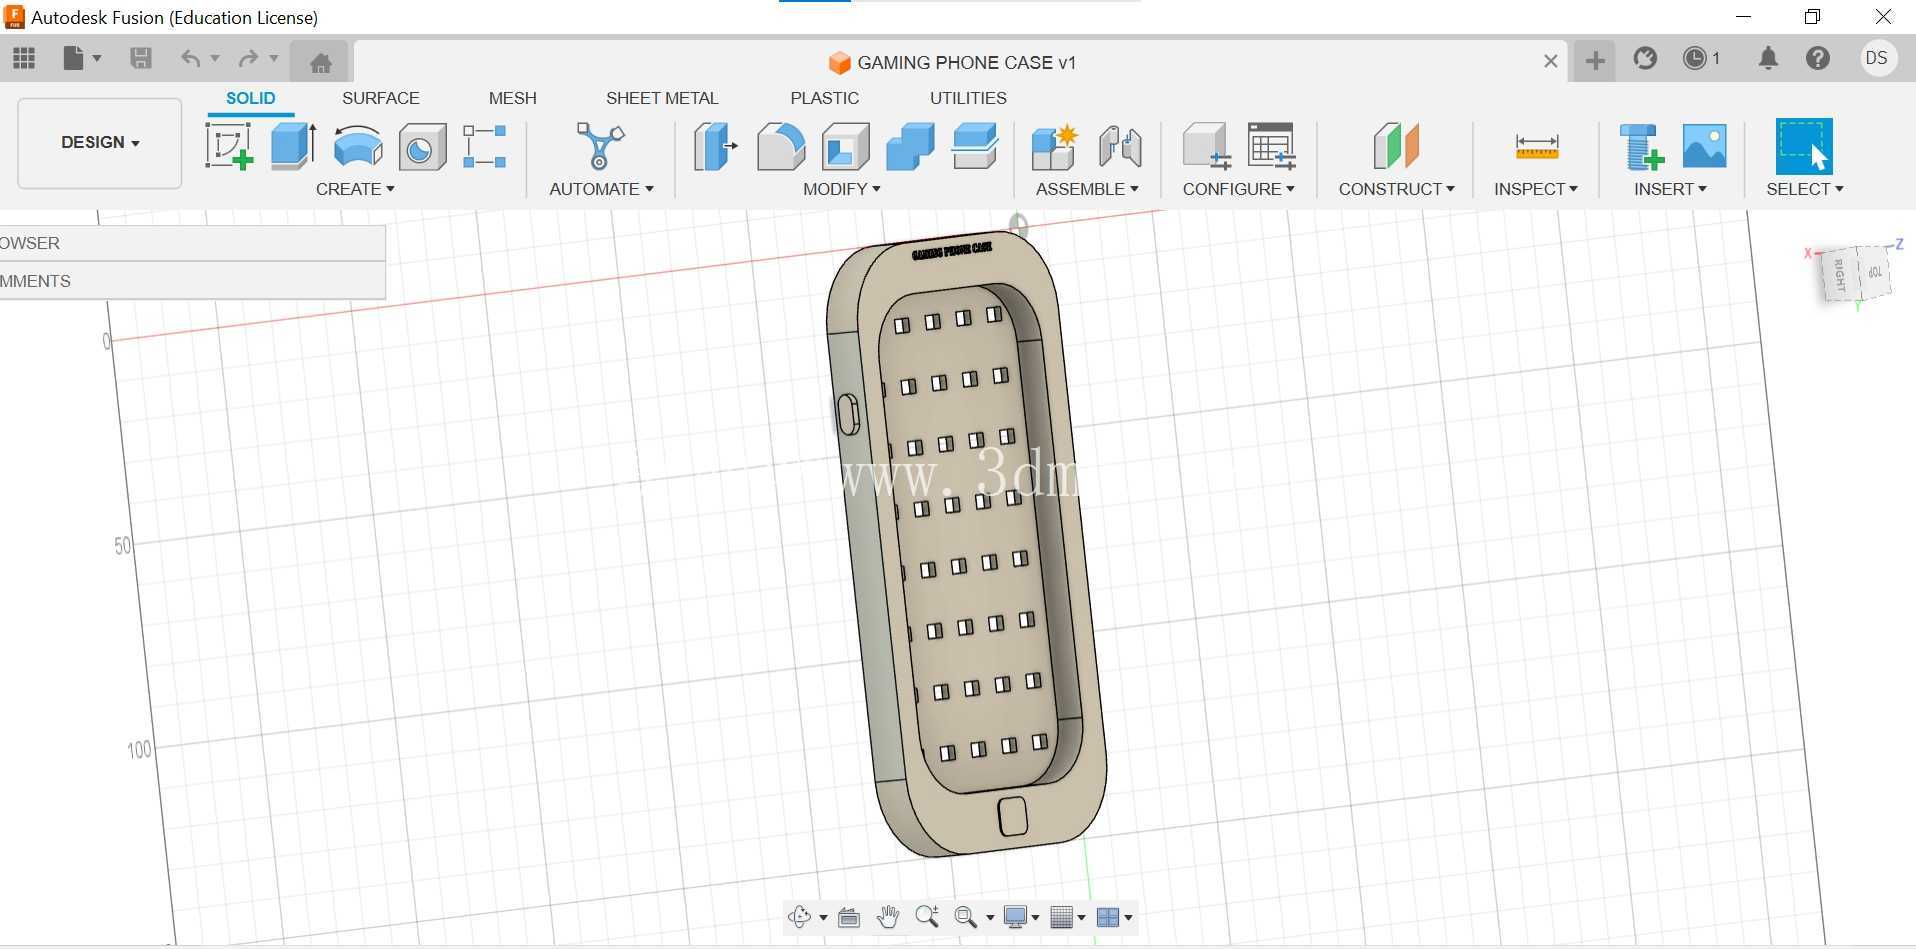Expand the INSPECT dropdown menu

(1536, 189)
